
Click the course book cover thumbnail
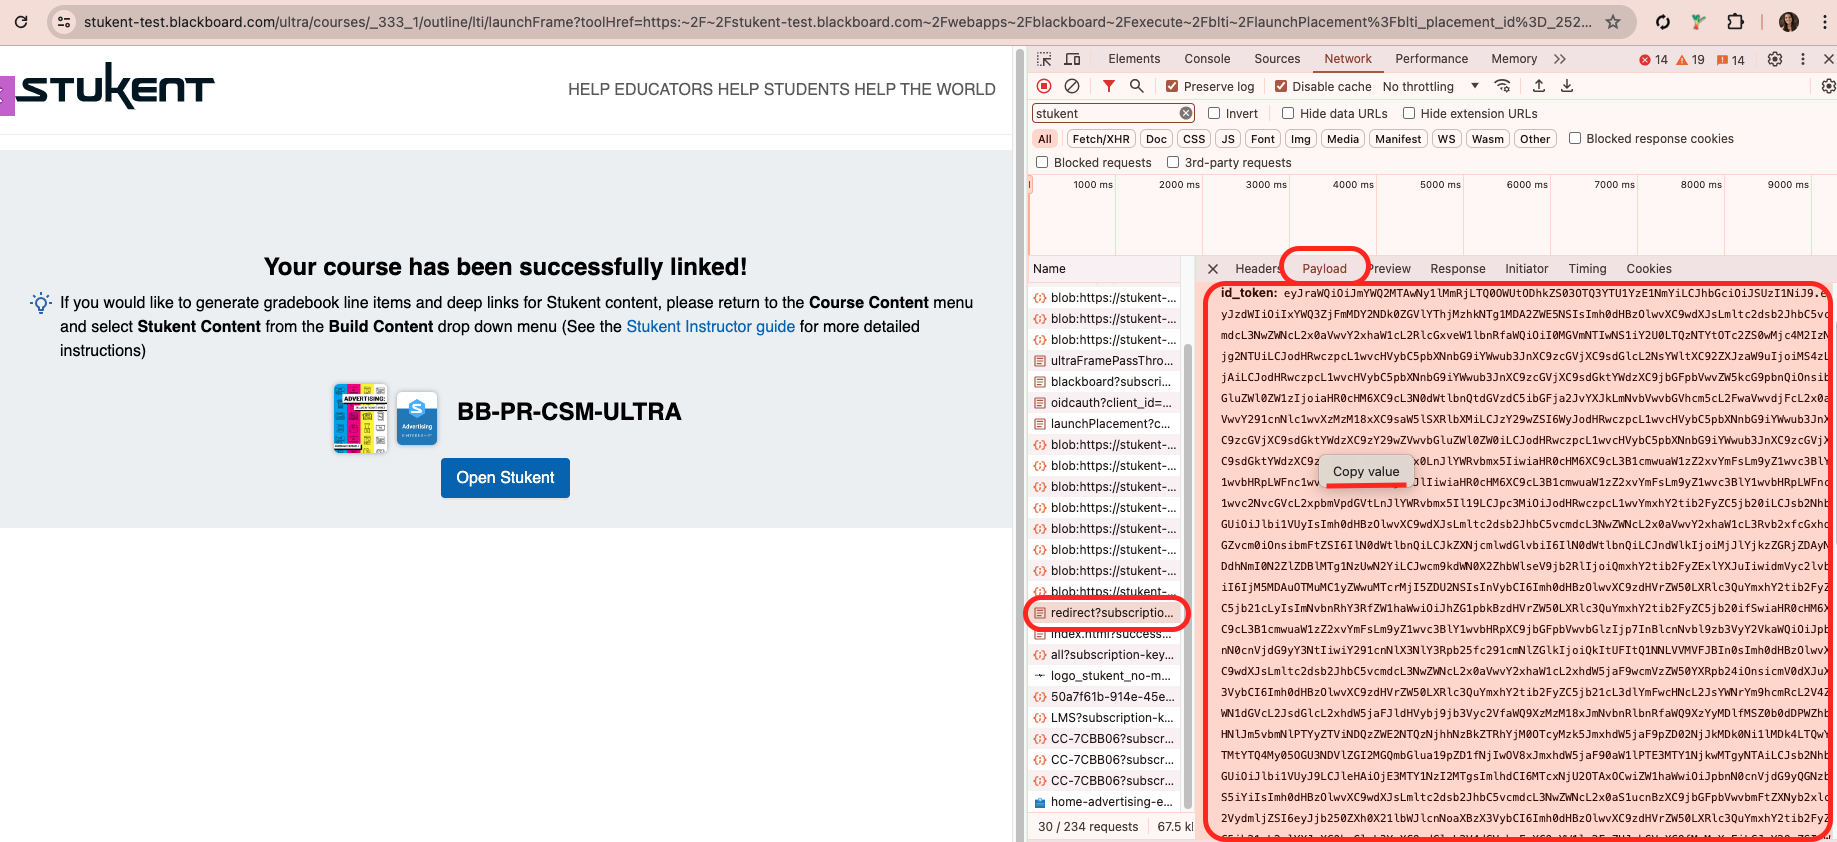tap(361, 417)
